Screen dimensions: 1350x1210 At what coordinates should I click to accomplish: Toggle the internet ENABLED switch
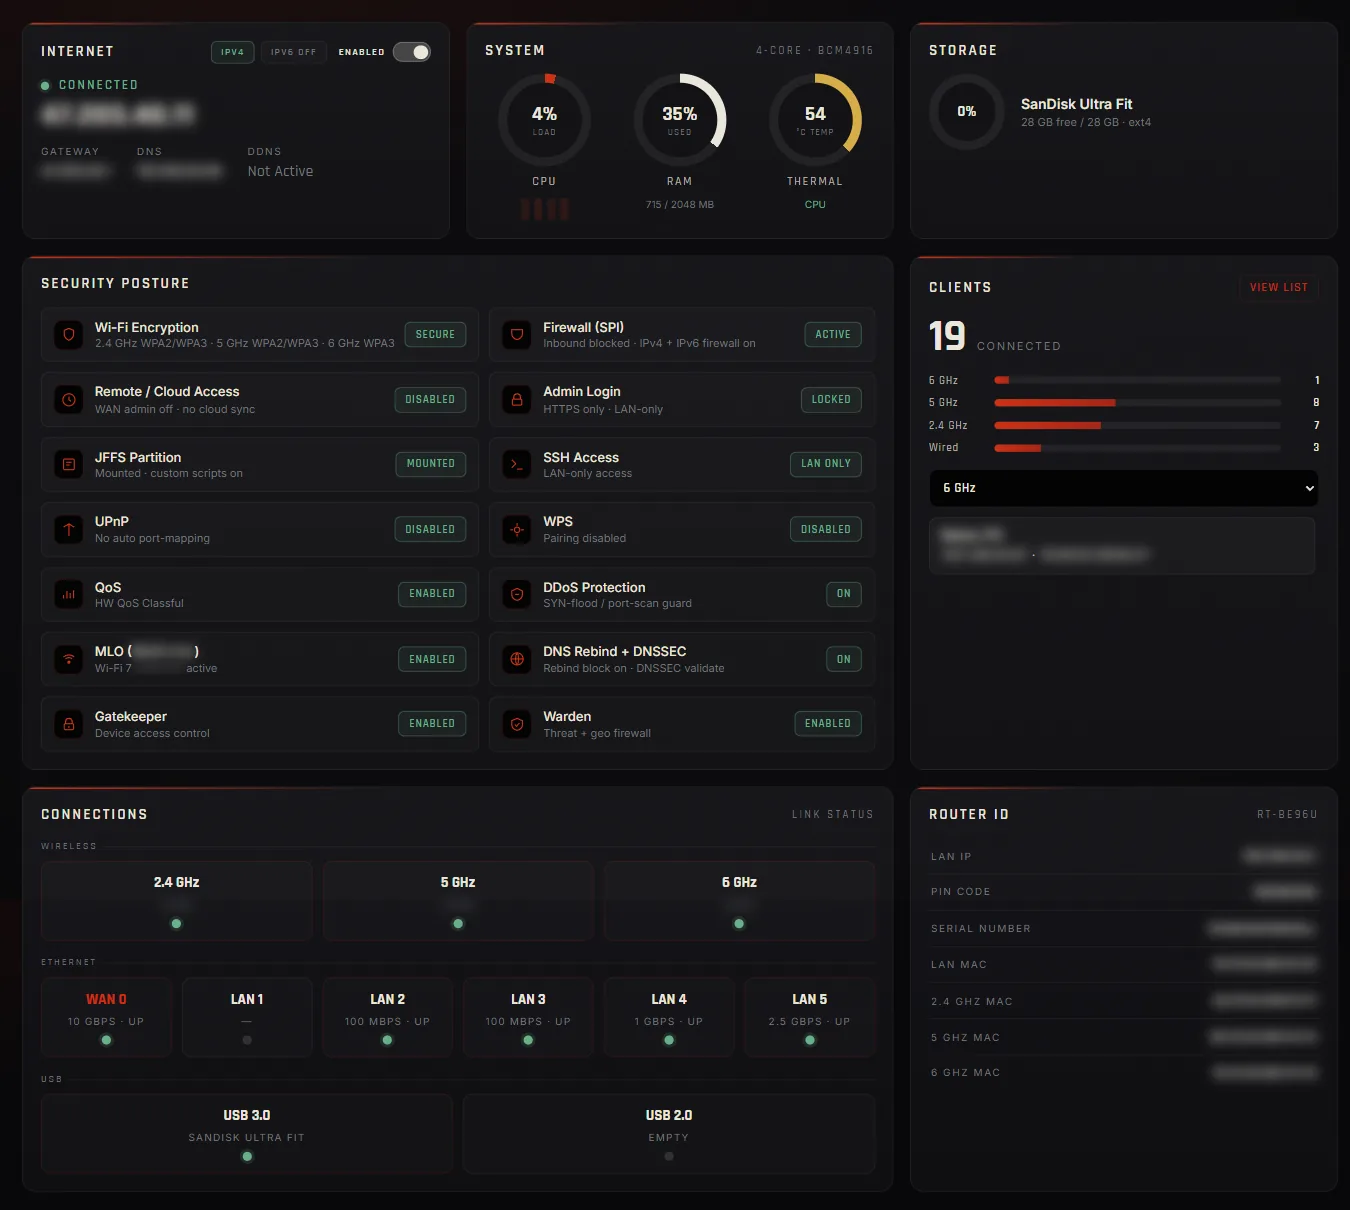[x=411, y=52]
